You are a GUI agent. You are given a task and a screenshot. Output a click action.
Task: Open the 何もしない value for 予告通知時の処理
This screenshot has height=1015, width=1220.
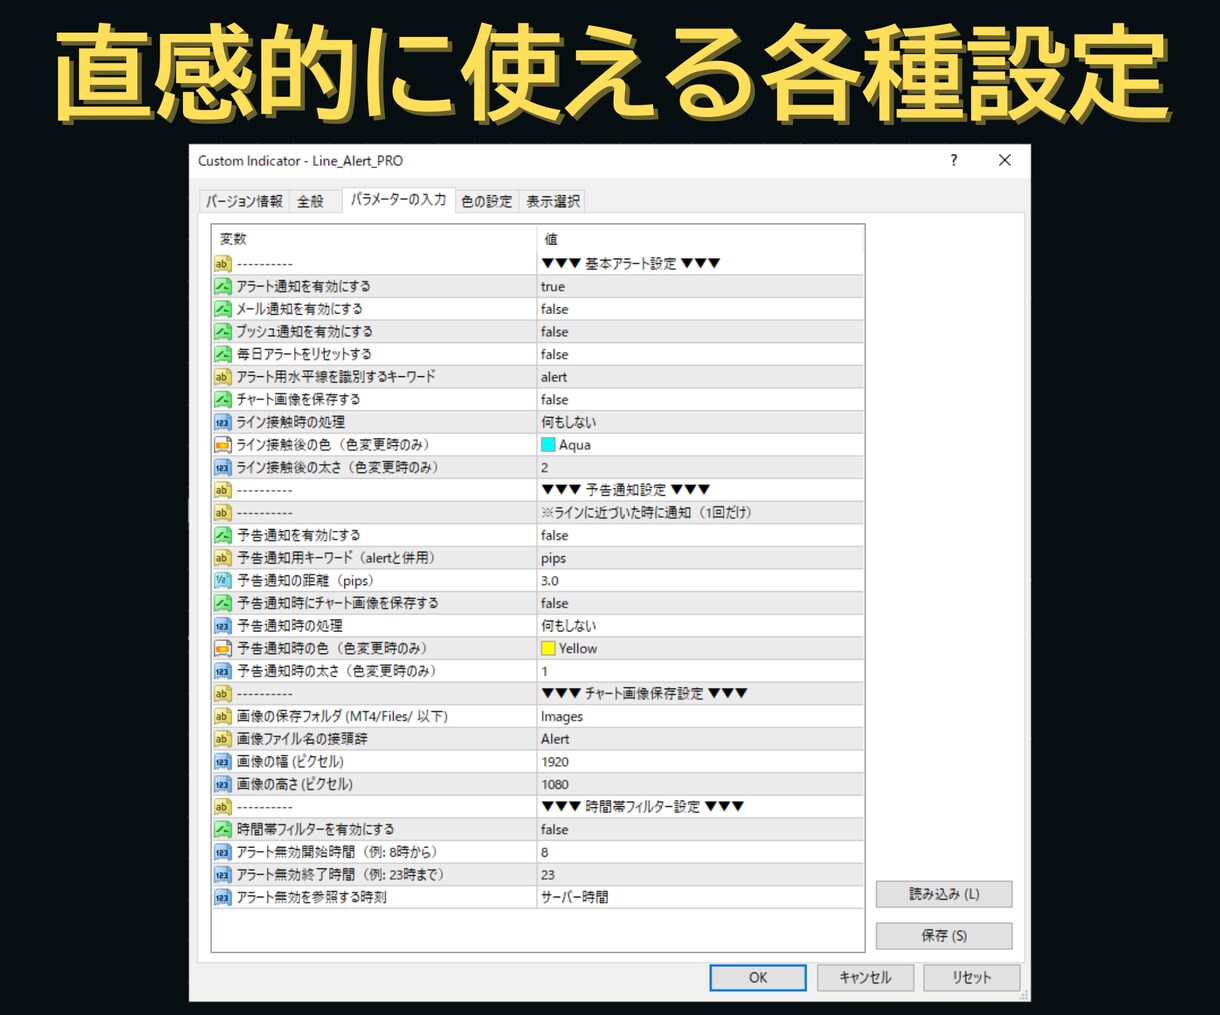700,626
